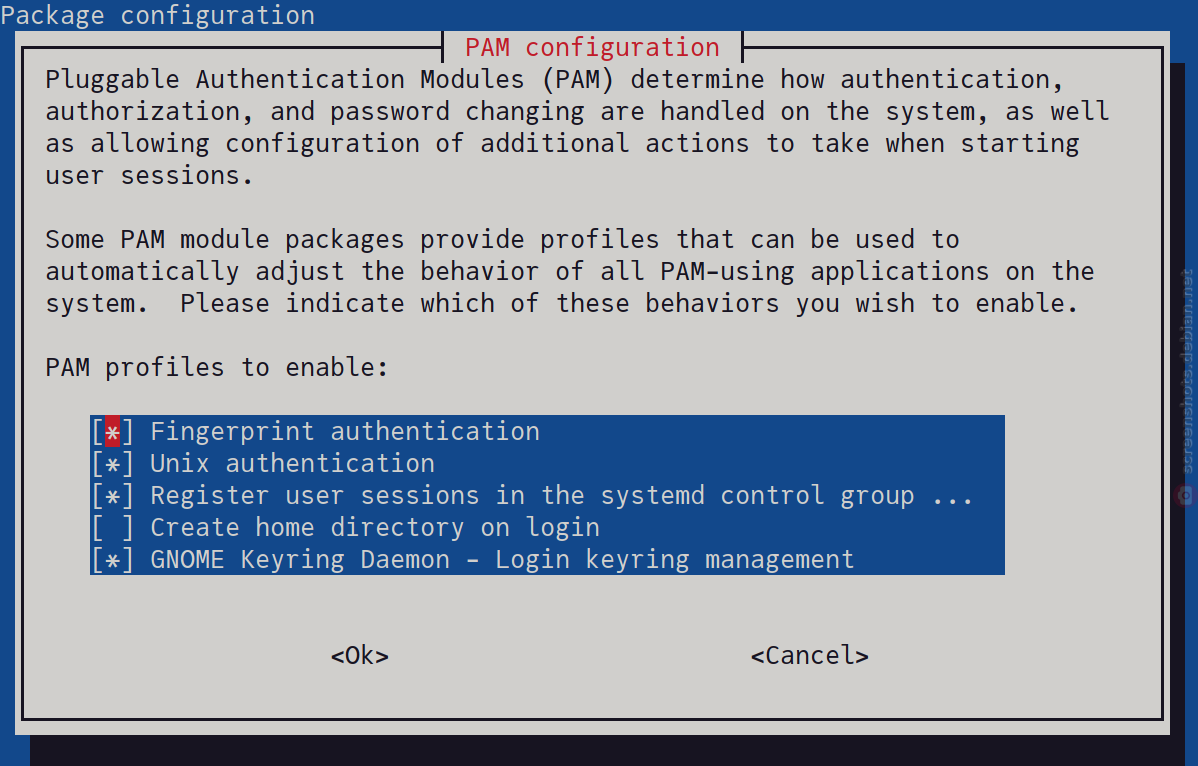Click the PAM configuration dialog title

point(592,47)
